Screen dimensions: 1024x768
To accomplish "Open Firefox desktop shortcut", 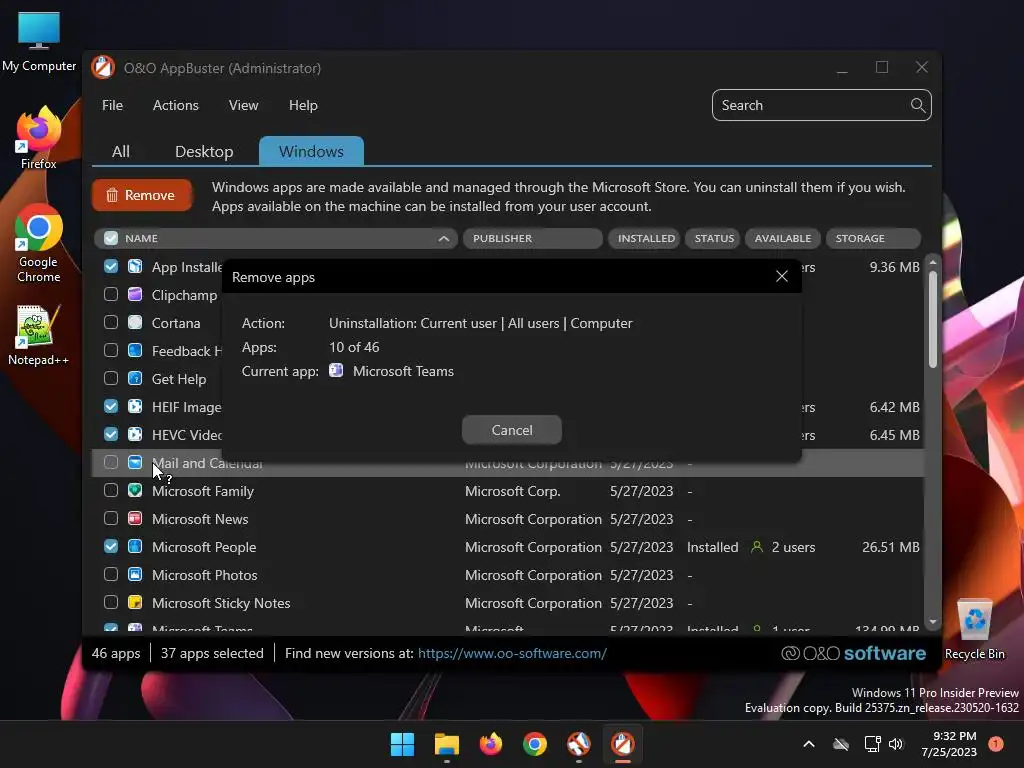I will click(39, 138).
